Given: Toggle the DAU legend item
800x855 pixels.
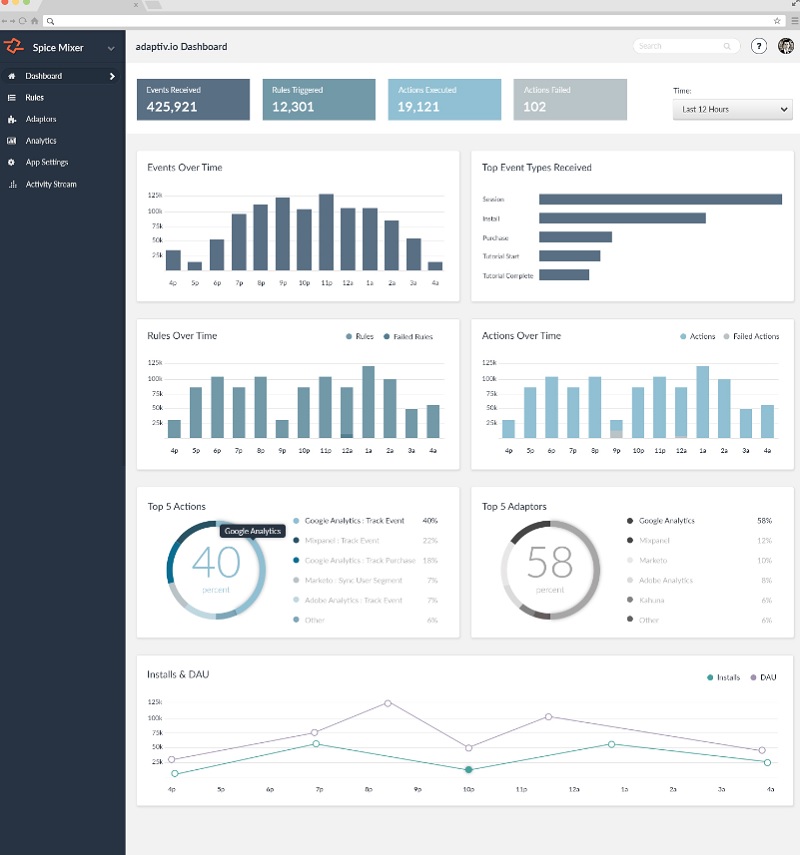Looking at the screenshot, I should [x=763, y=677].
